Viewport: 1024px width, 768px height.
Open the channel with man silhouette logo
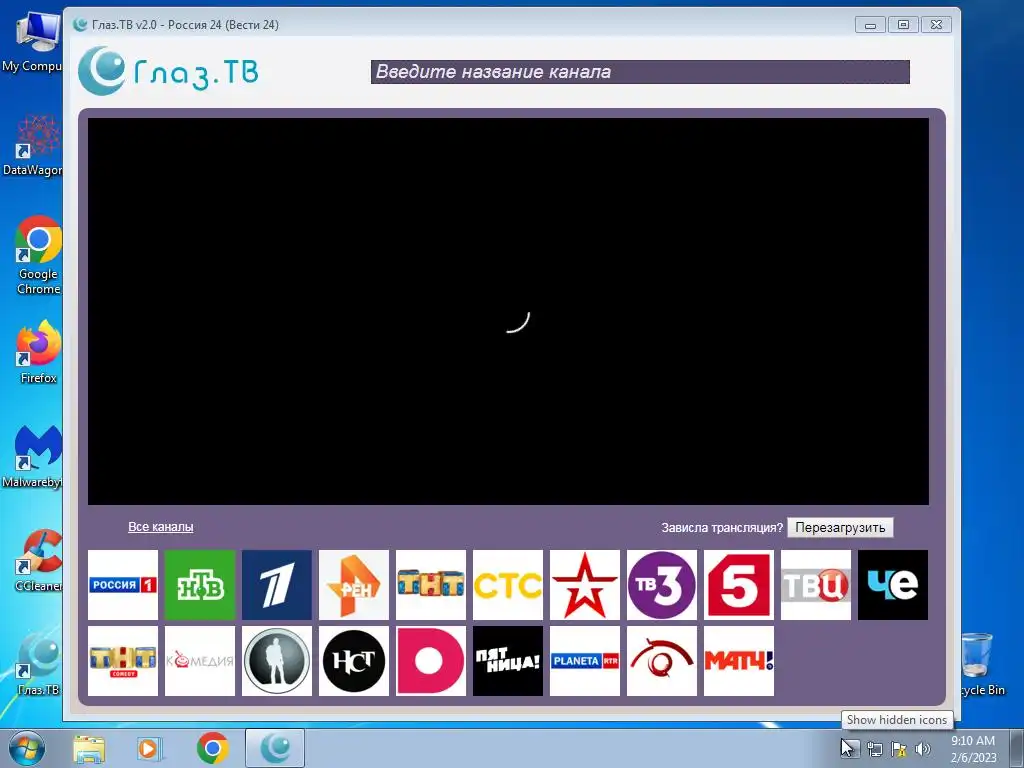[277, 661]
